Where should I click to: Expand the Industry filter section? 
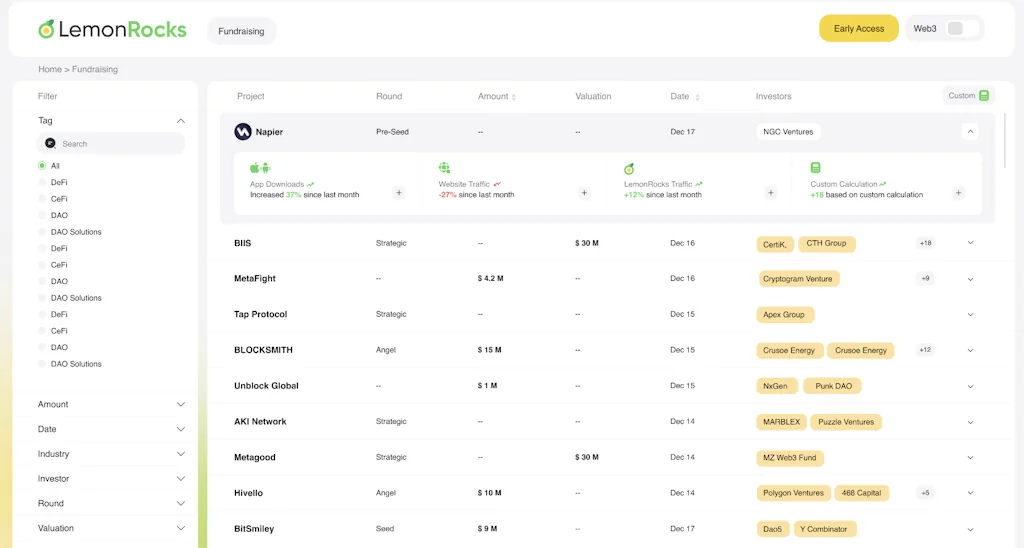[x=181, y=454]
